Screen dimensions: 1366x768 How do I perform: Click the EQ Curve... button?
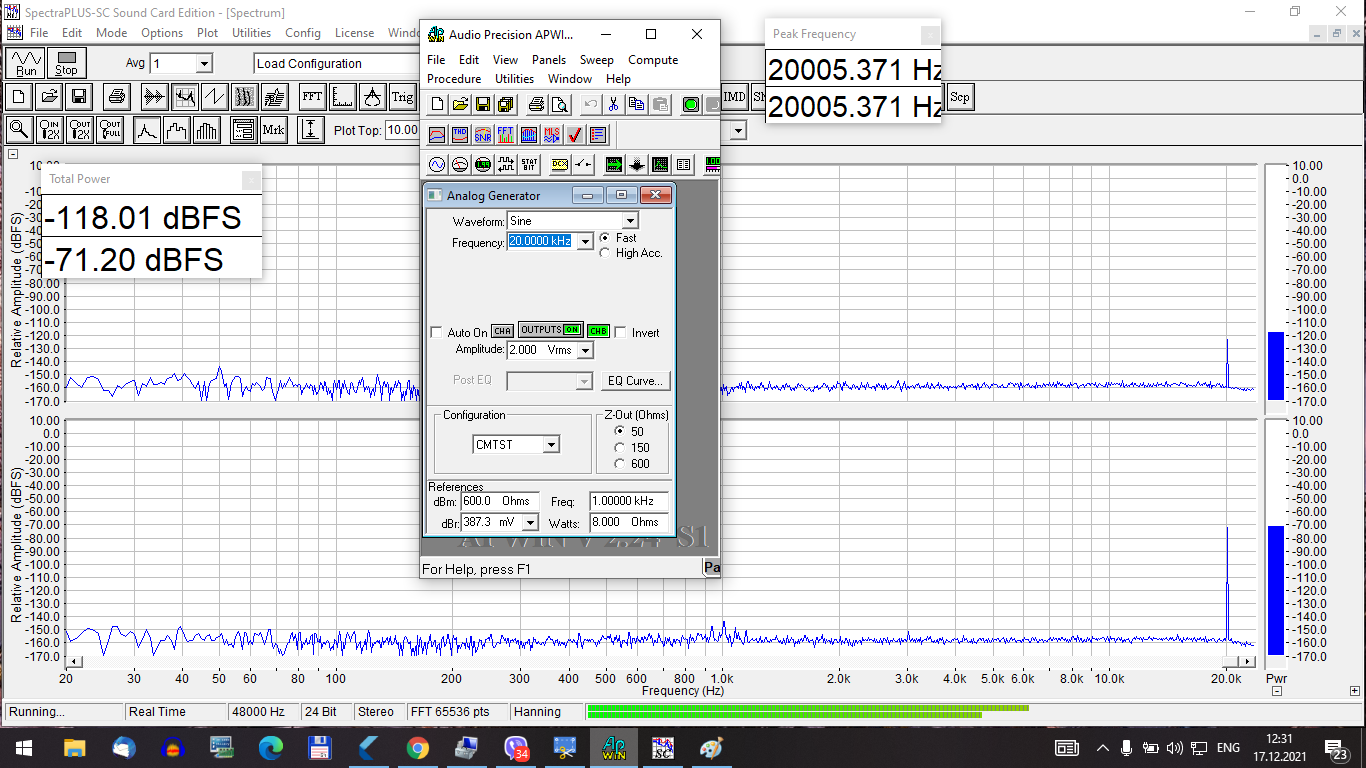click(x=636, y=381)
